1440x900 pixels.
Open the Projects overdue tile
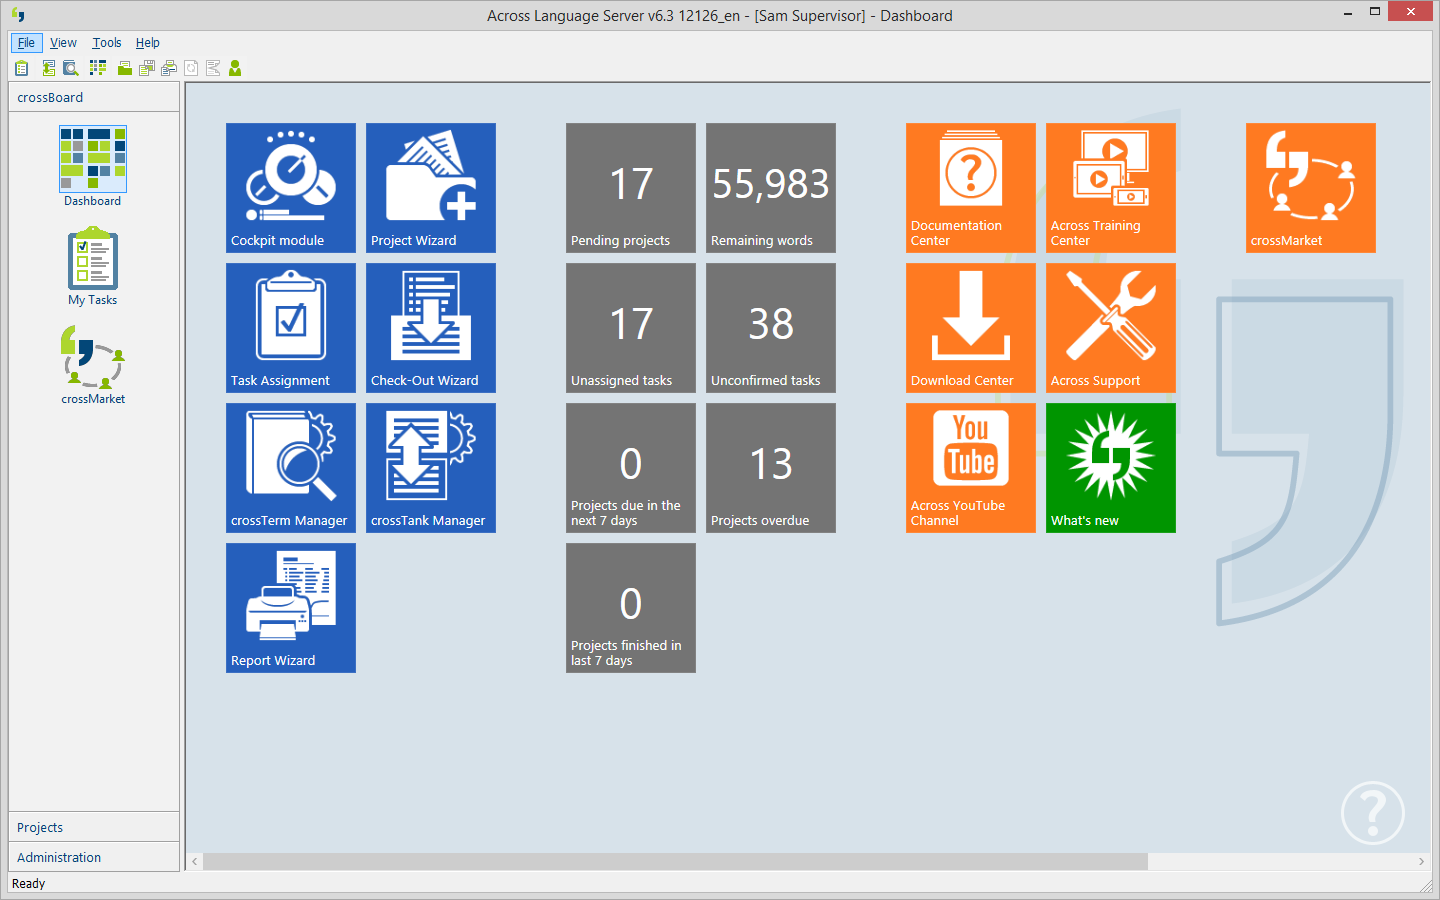tap(771, 468)
